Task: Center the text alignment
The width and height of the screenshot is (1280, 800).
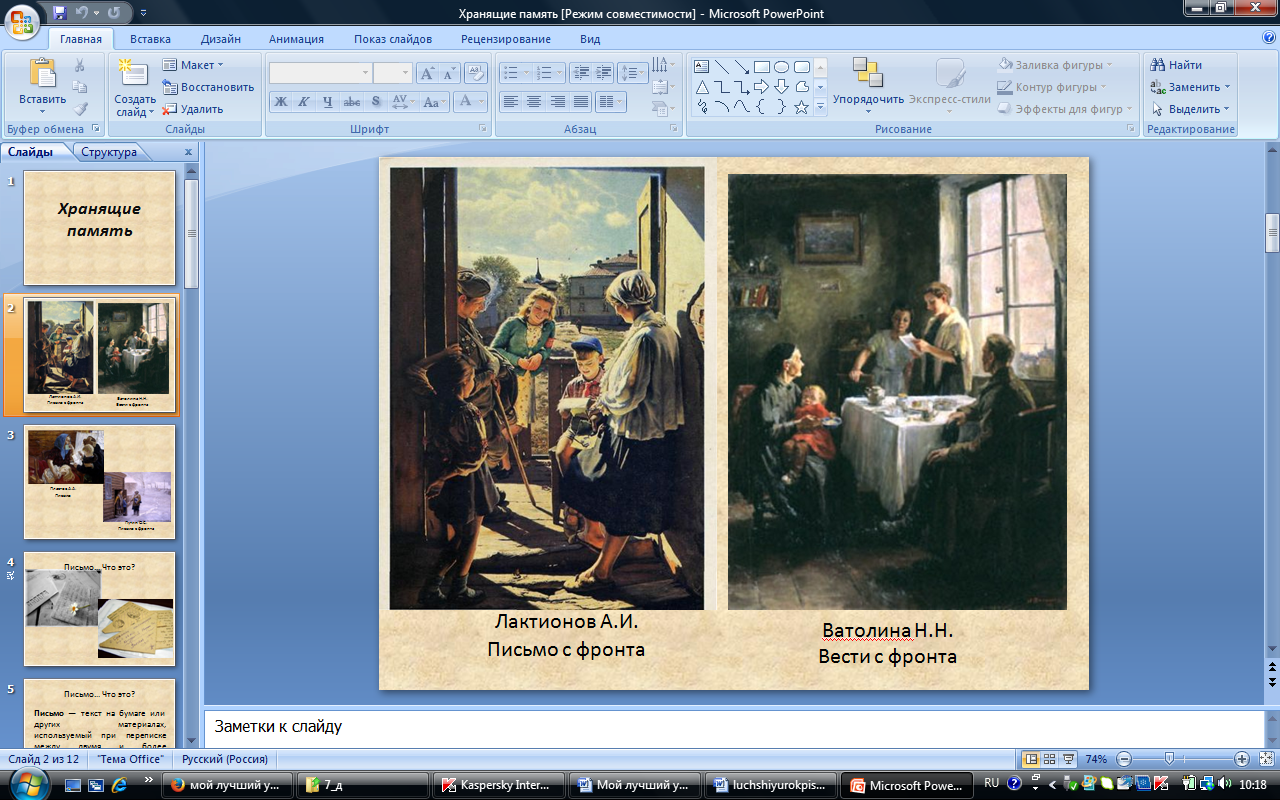Action: 534,102
